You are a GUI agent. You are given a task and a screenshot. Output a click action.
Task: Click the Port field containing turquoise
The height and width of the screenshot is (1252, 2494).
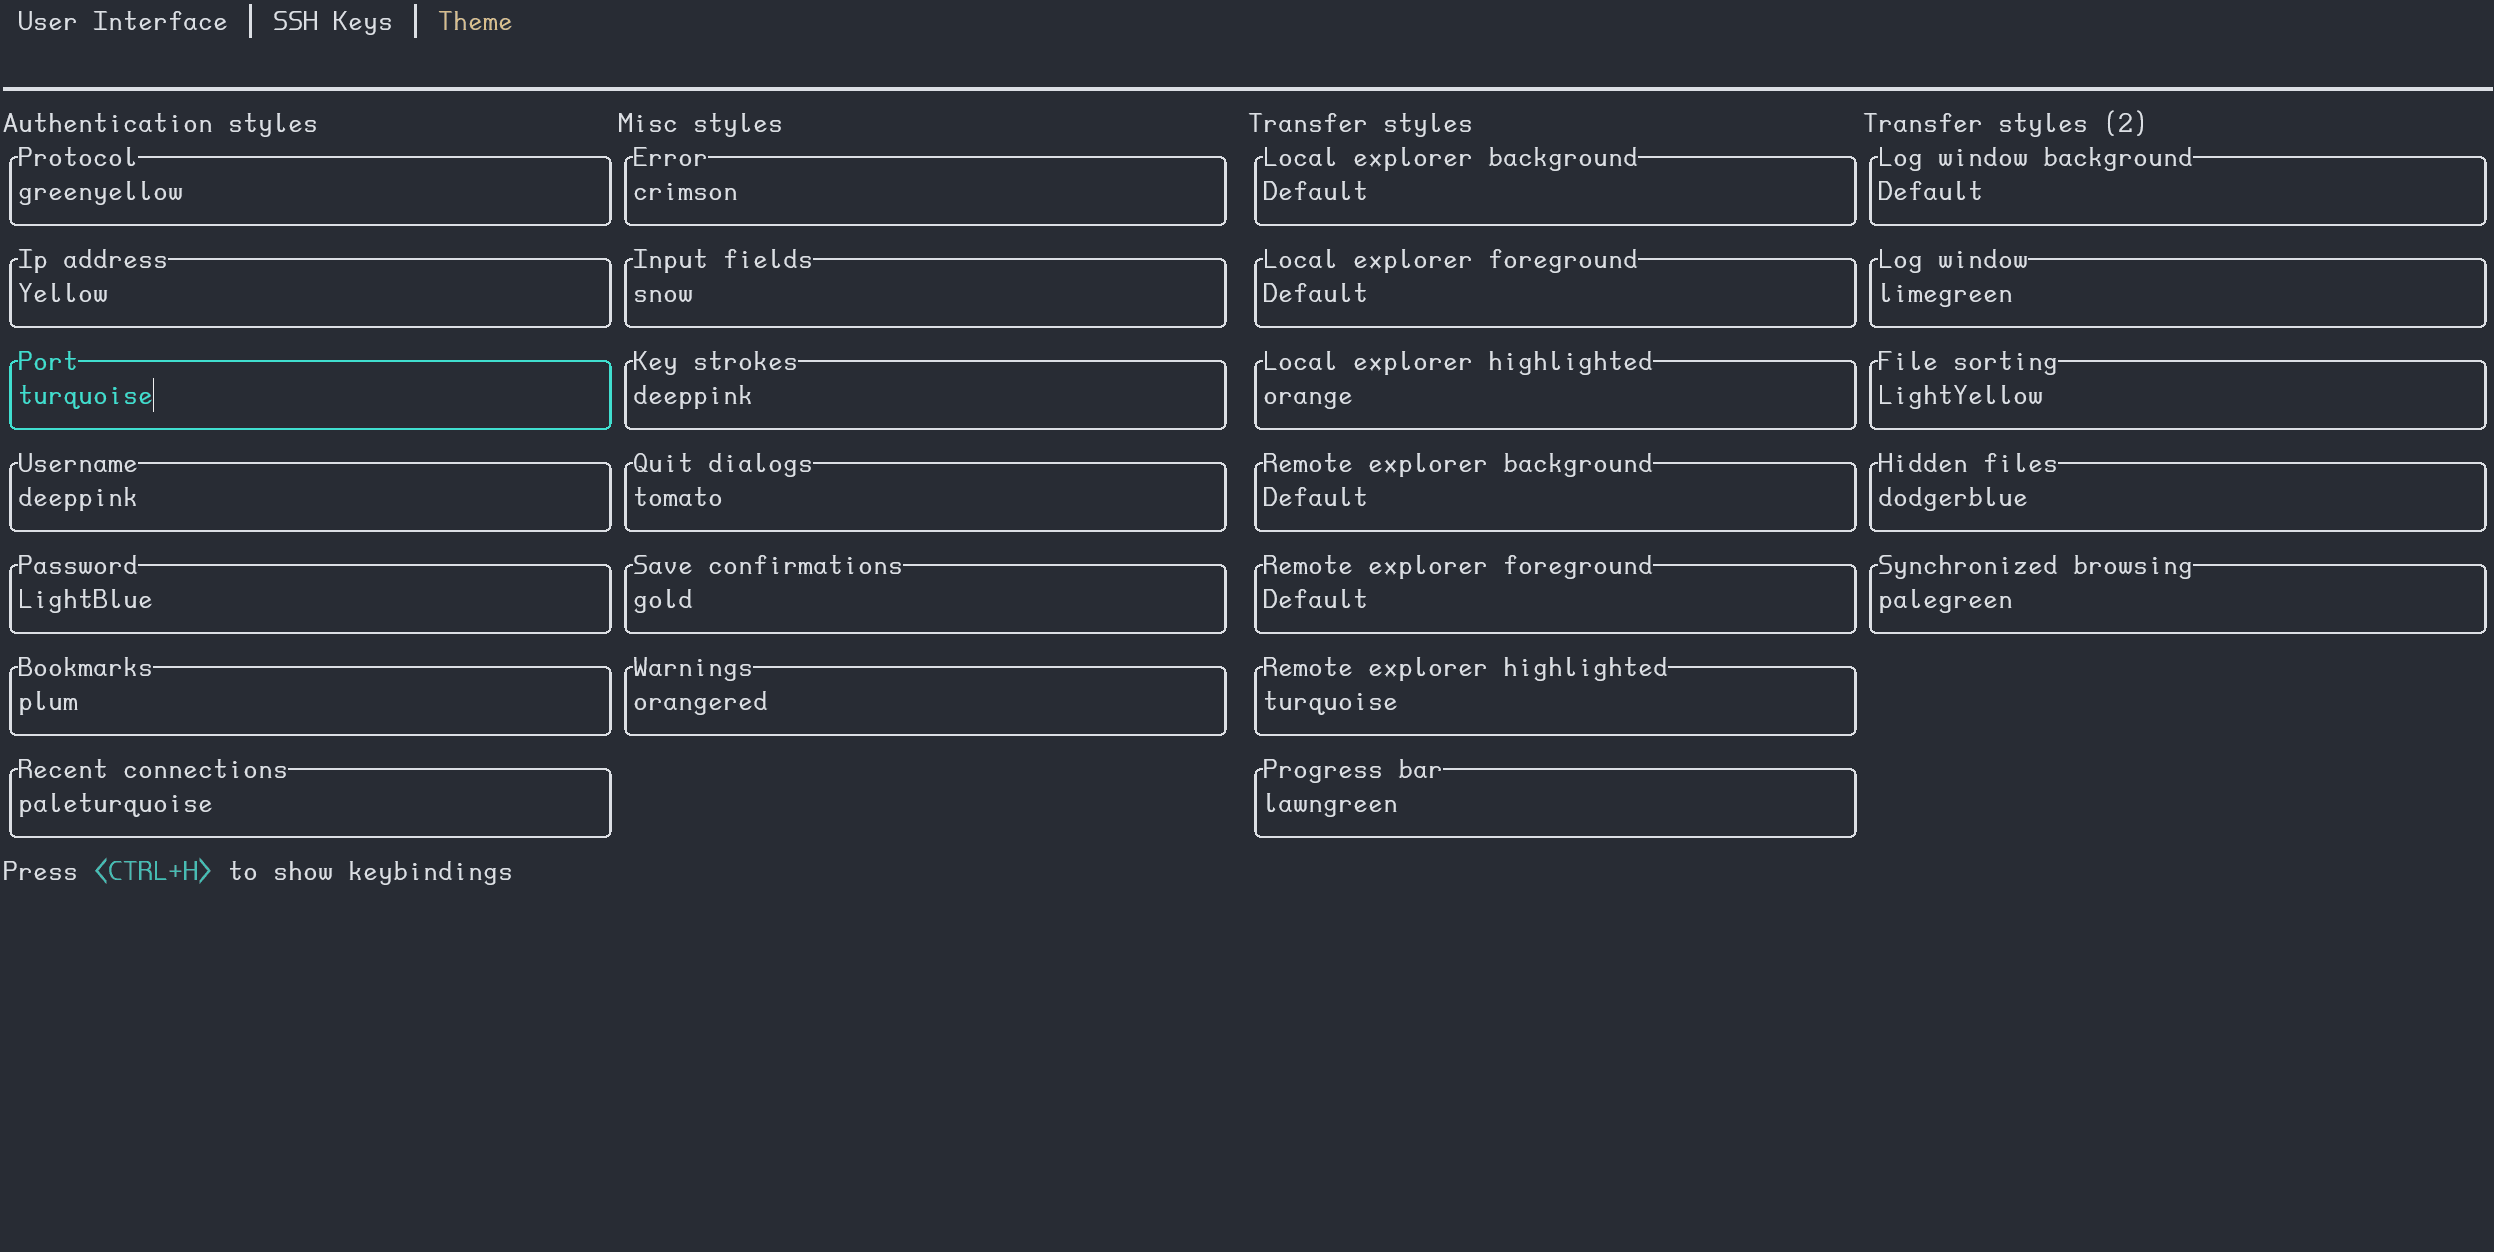[x=310, y=396]
